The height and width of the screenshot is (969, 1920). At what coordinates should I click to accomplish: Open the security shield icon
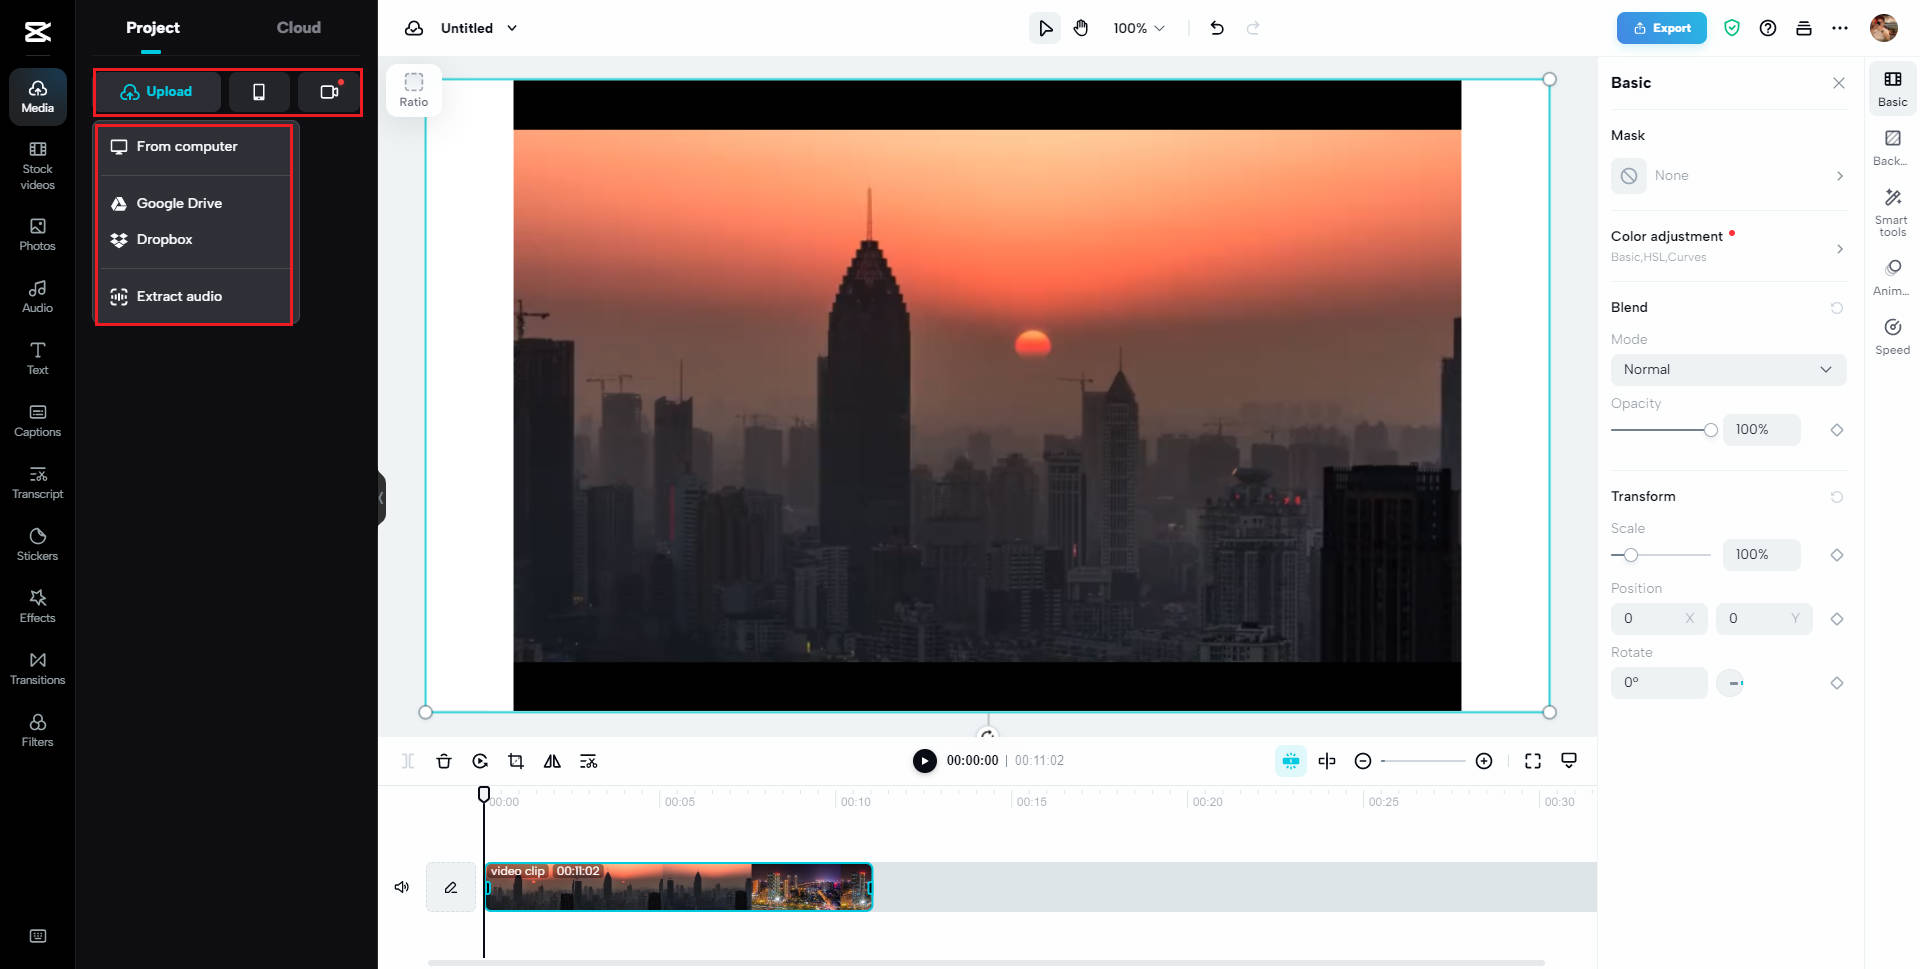[1732, 28]
